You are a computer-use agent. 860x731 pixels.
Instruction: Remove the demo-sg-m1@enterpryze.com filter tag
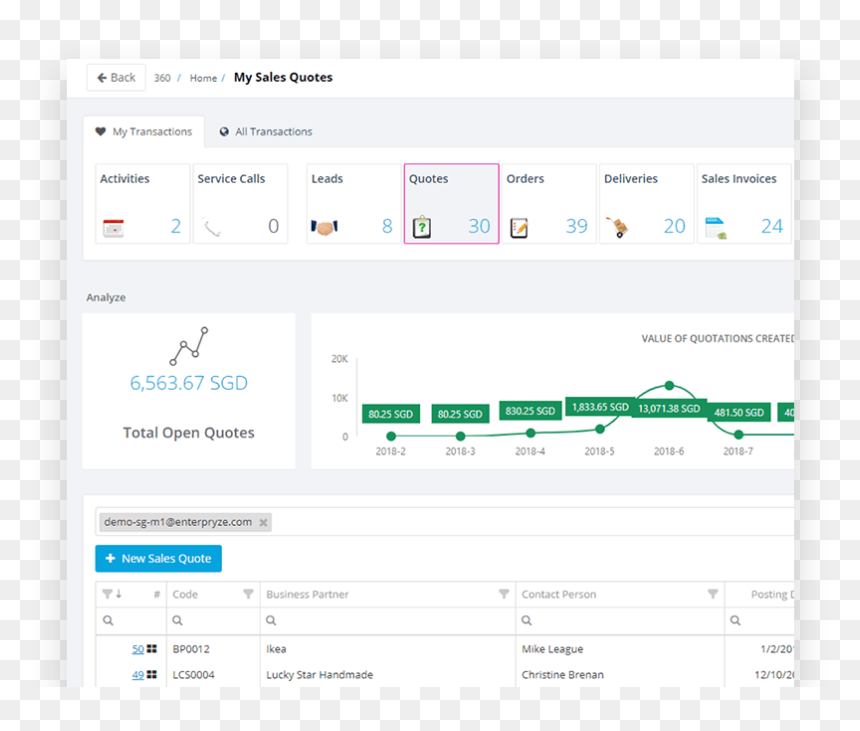tap(263, 523)
